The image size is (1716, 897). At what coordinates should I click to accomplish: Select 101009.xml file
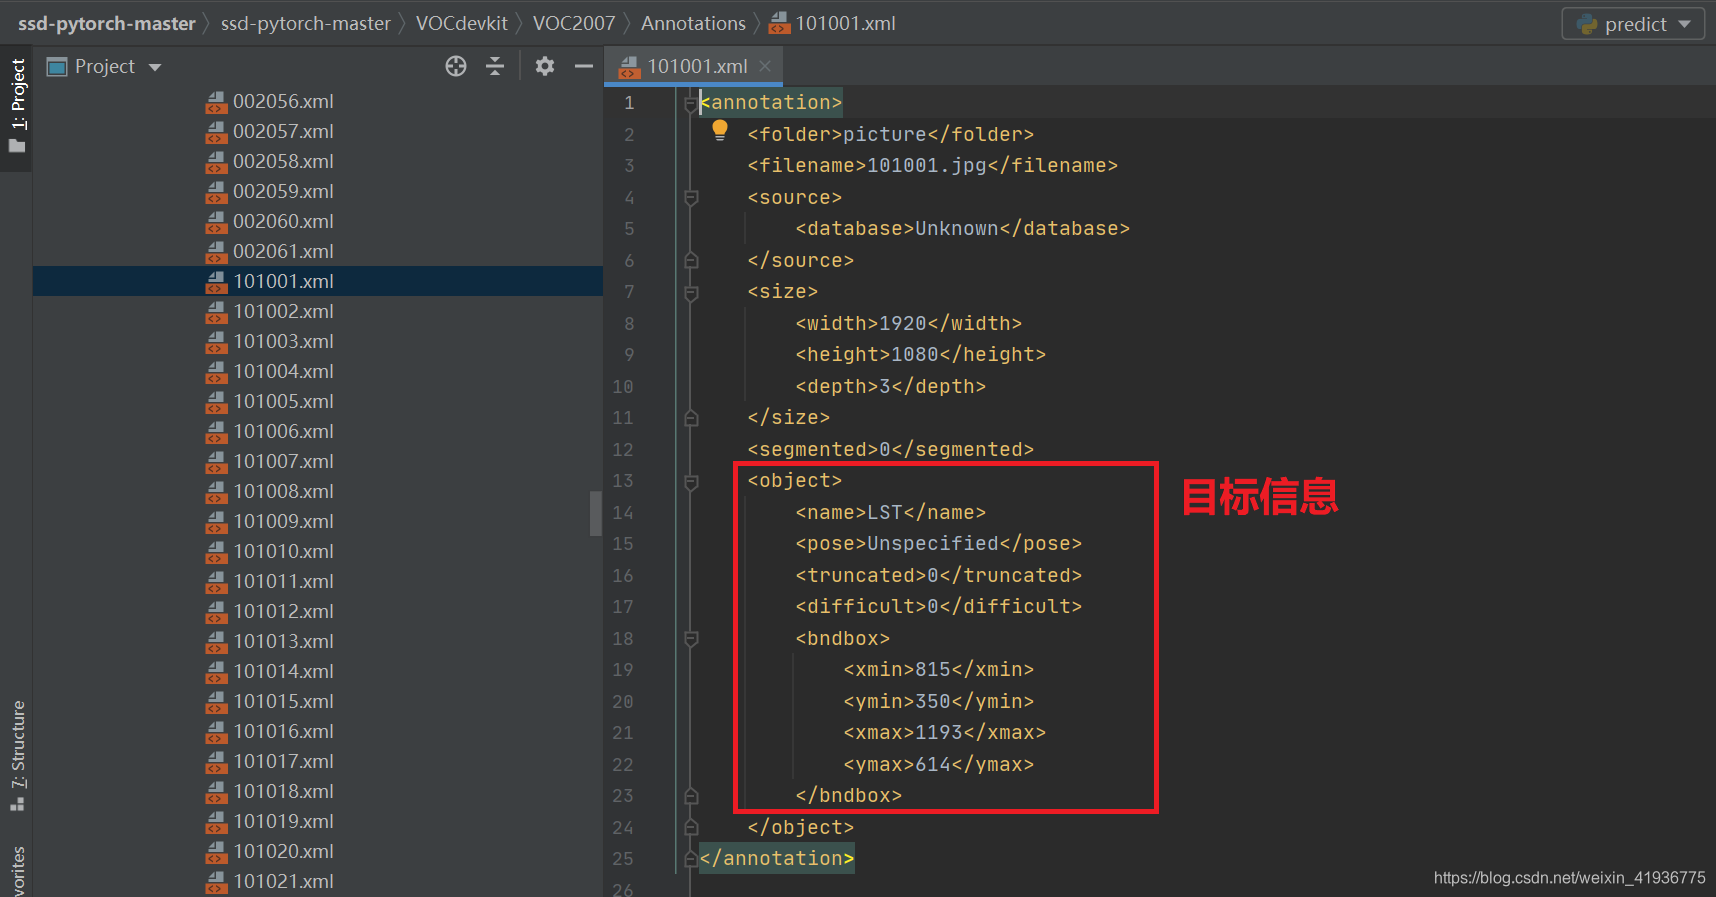point(283,521)
